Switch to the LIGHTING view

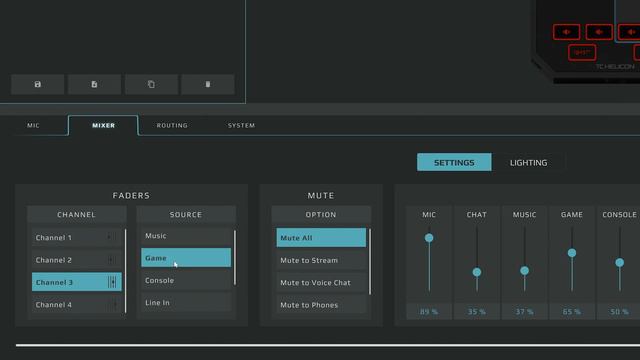(529, 162)
